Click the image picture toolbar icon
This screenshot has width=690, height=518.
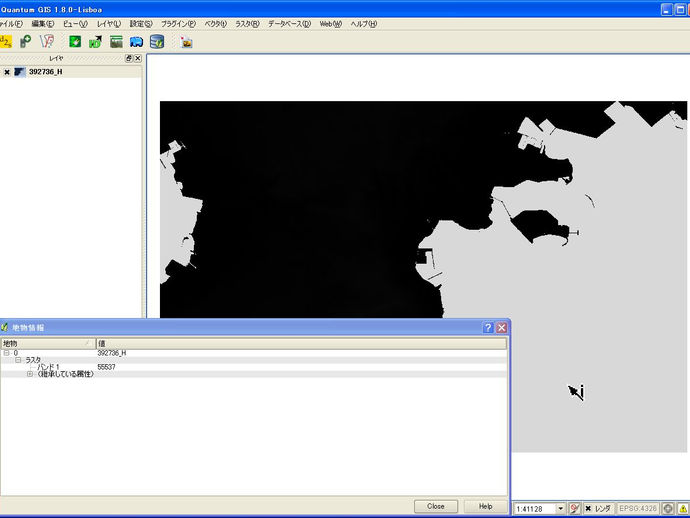coord(187,42)
